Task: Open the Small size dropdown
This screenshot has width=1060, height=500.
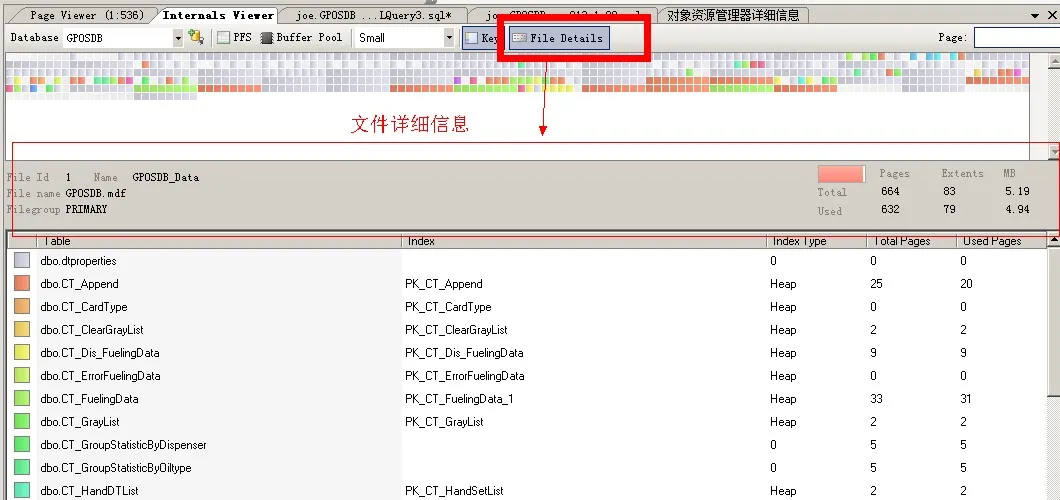Action: [449, 39]
